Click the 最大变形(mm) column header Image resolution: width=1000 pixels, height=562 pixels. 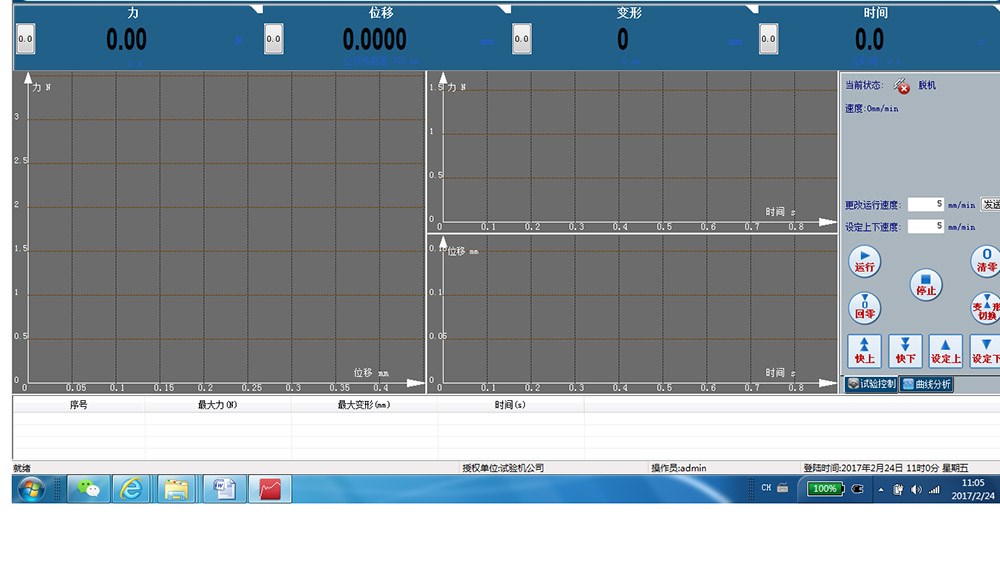pos(364,404)
